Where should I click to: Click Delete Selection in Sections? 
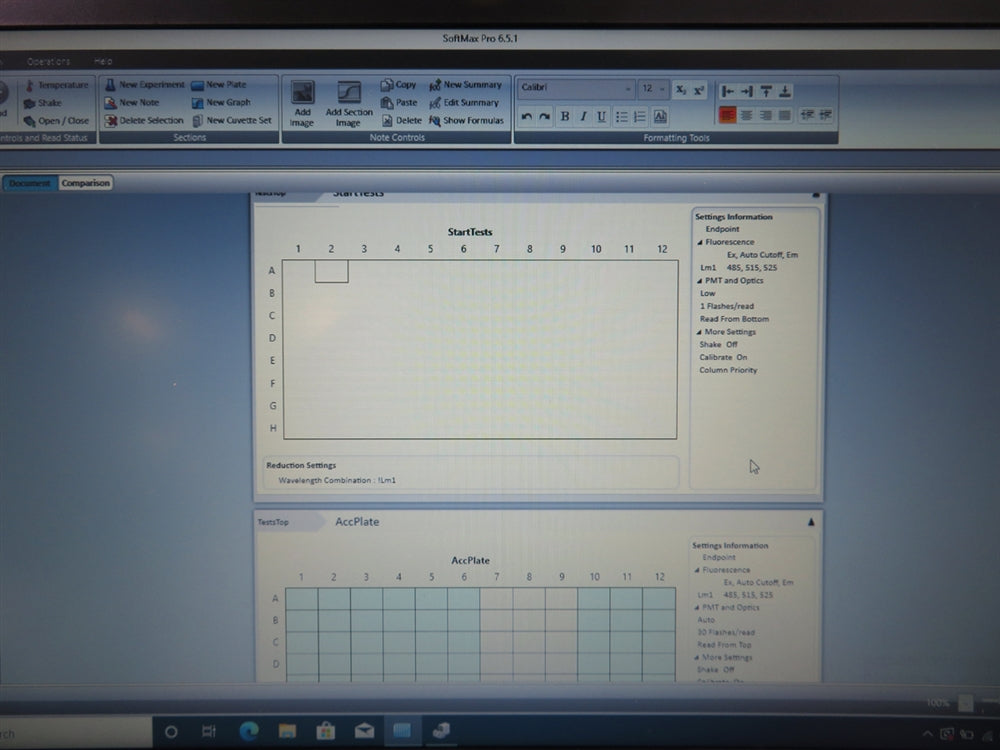point(143,120)
